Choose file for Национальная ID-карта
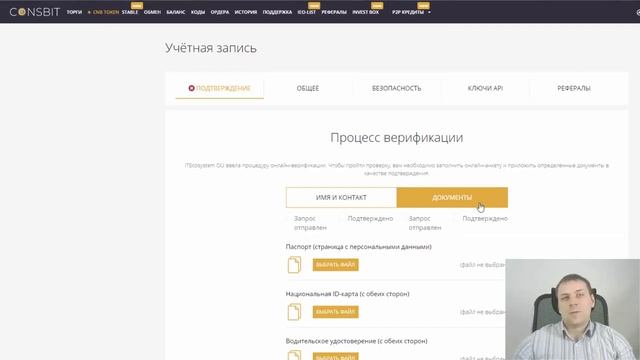Image resolution: width=640 pixels, height=360 pixels. 336,312
